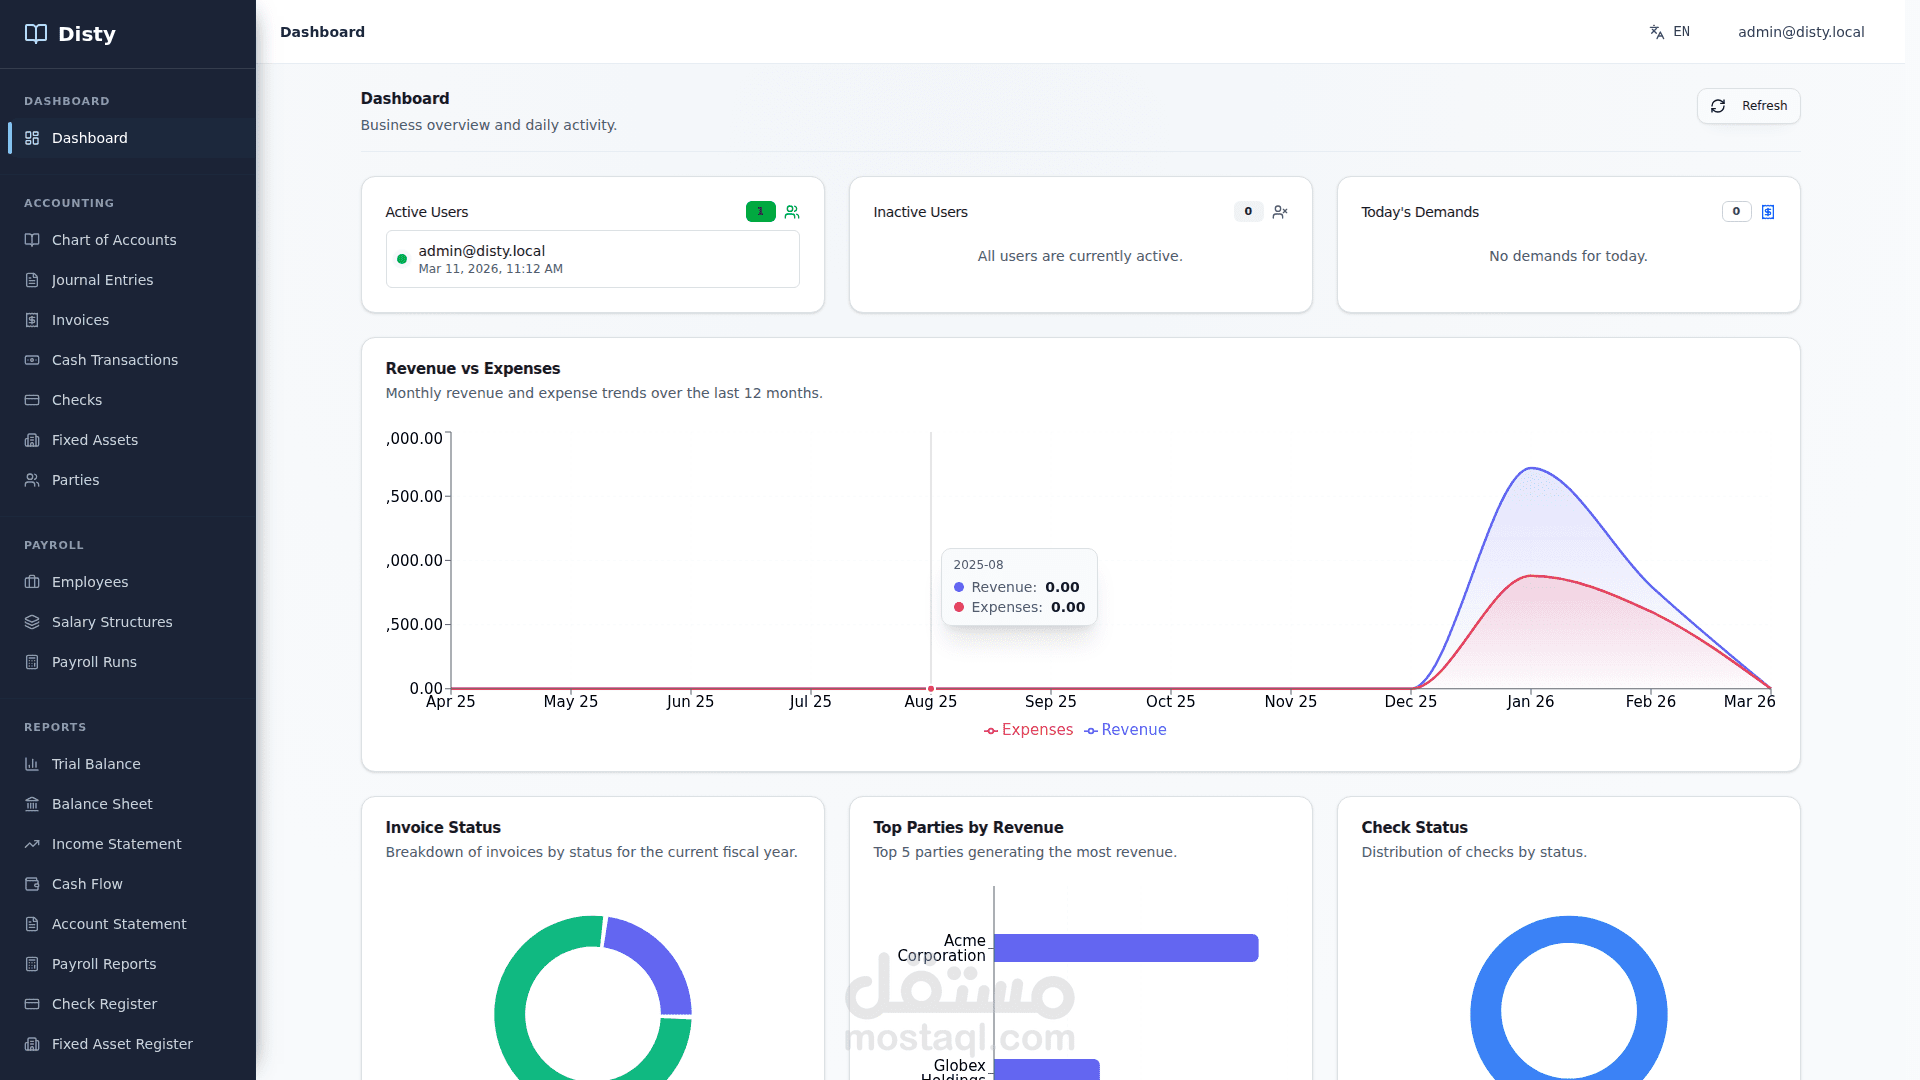Open the admin@disty.local account menu
This screenshot has height=1080, width=1920.
1800,32
